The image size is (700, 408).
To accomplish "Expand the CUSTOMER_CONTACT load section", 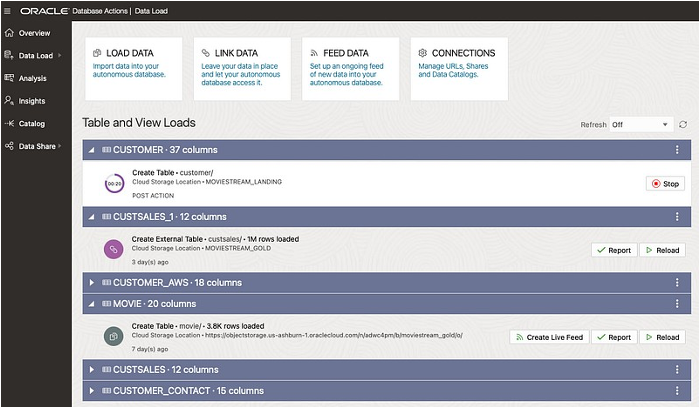I will [x=92, y=391].
